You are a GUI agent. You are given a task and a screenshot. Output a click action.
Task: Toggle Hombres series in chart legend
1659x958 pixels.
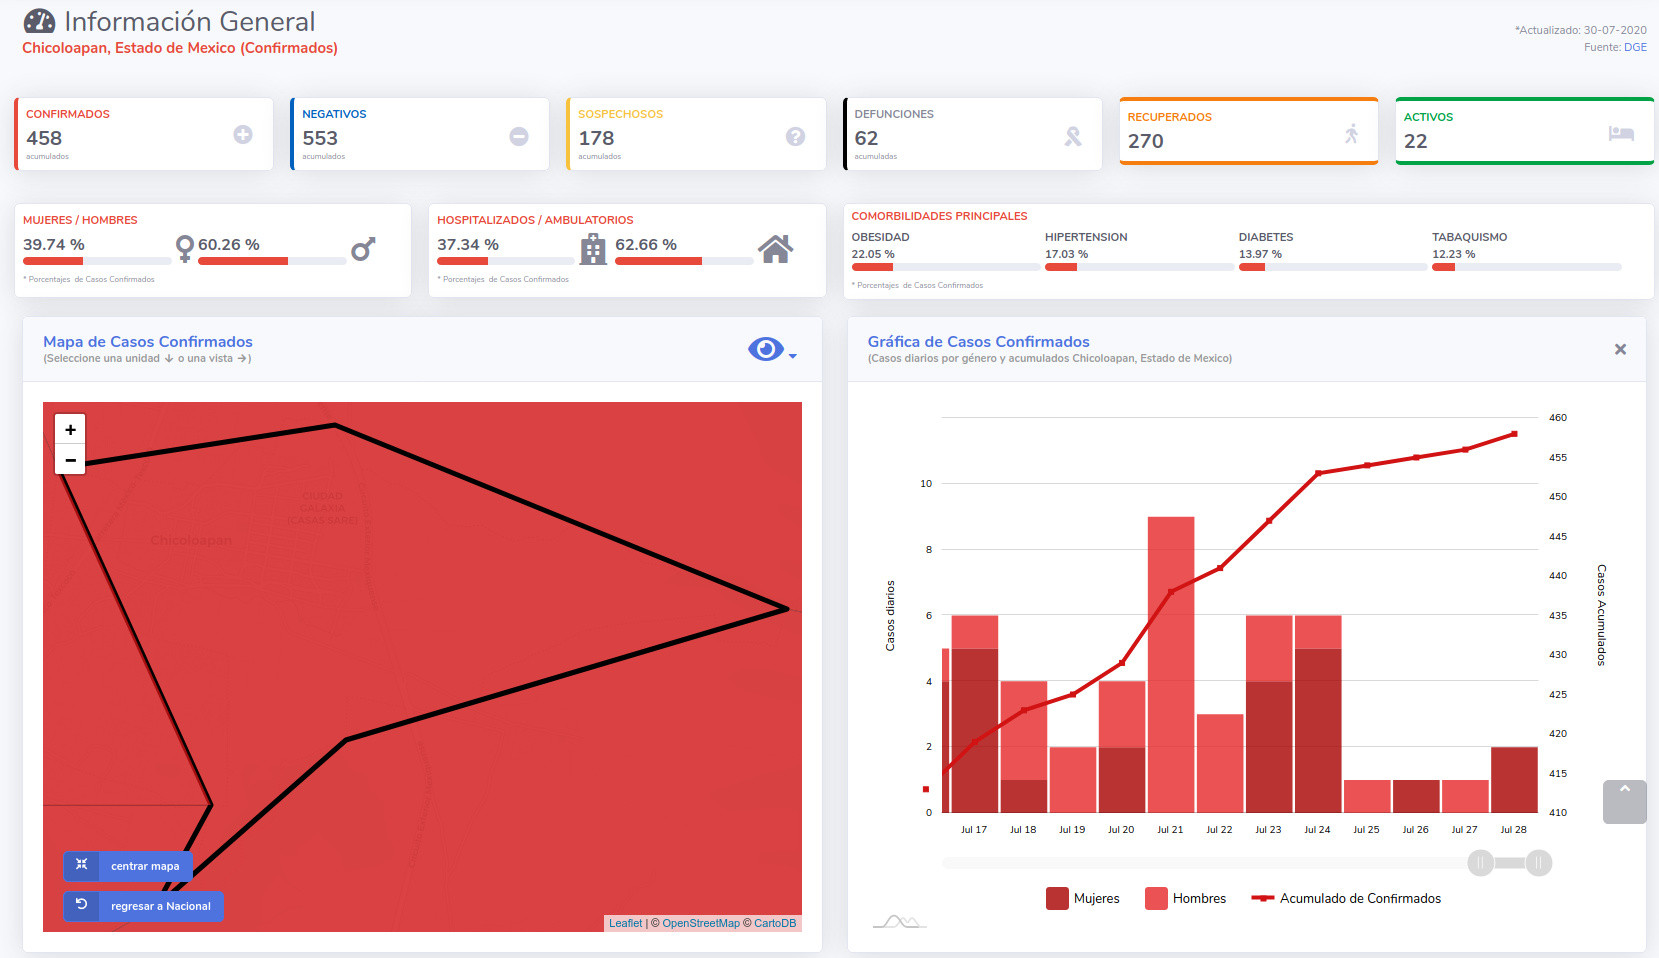(x=1186, y=898)
